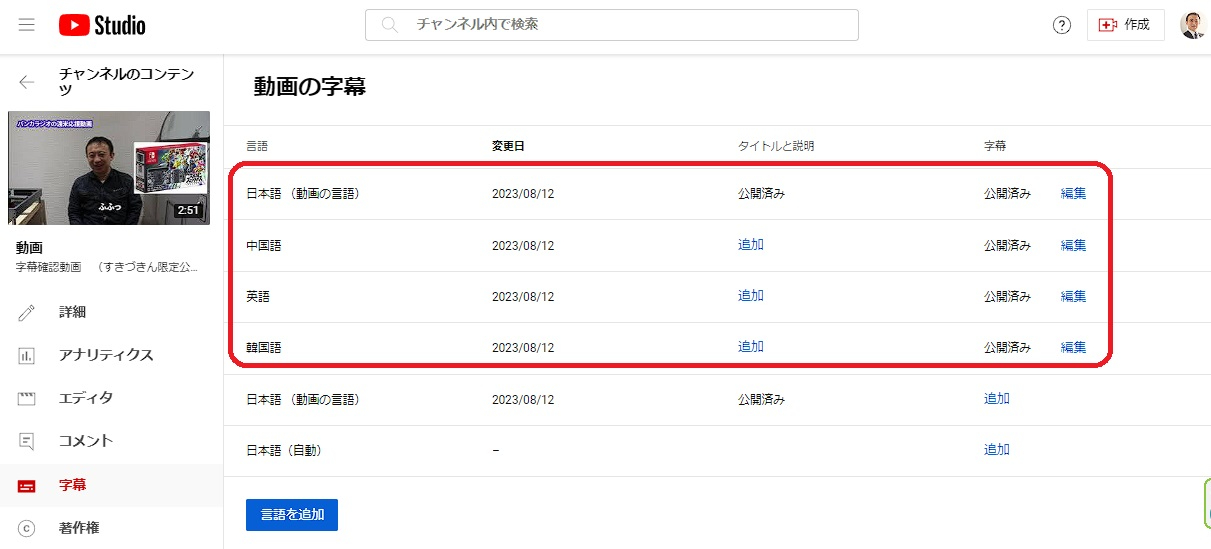Viewport: 1211px width, 549px height.
Task: Add subtitles for 日本語（自動） row
Action: click(996, 450)
